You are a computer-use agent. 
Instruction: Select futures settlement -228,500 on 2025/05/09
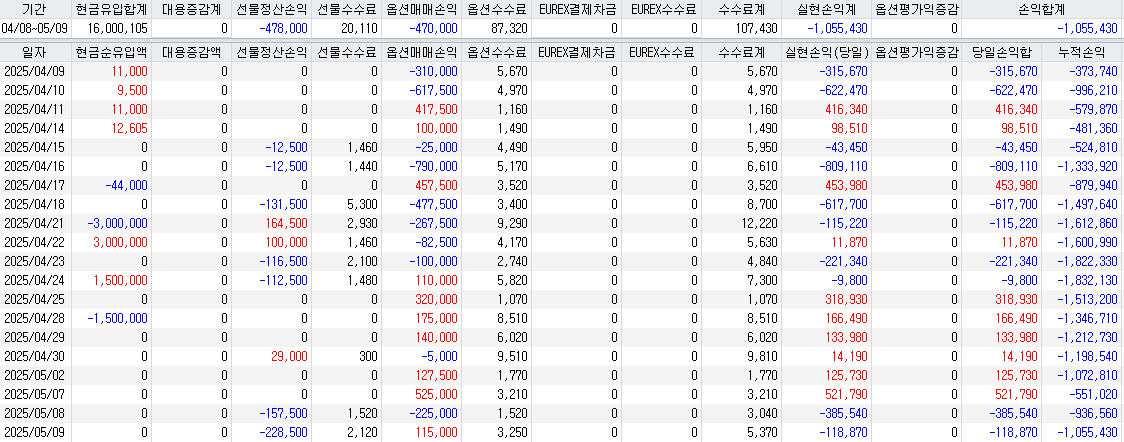click(282, 432)
